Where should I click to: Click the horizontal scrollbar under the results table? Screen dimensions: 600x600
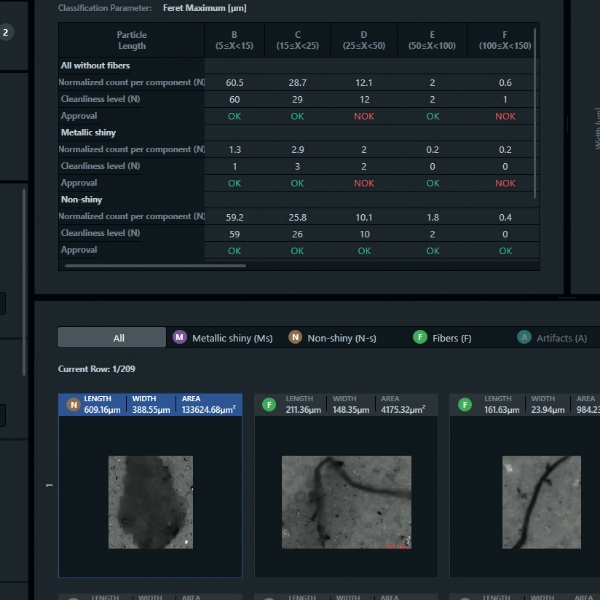(x=130, y=266)
